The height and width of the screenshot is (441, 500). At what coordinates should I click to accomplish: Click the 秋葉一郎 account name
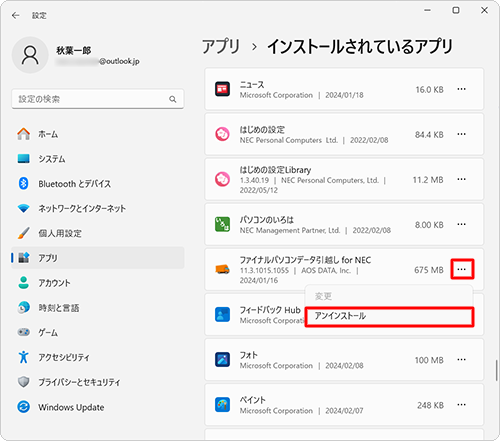pyautogui.click(x=73, y=50)
